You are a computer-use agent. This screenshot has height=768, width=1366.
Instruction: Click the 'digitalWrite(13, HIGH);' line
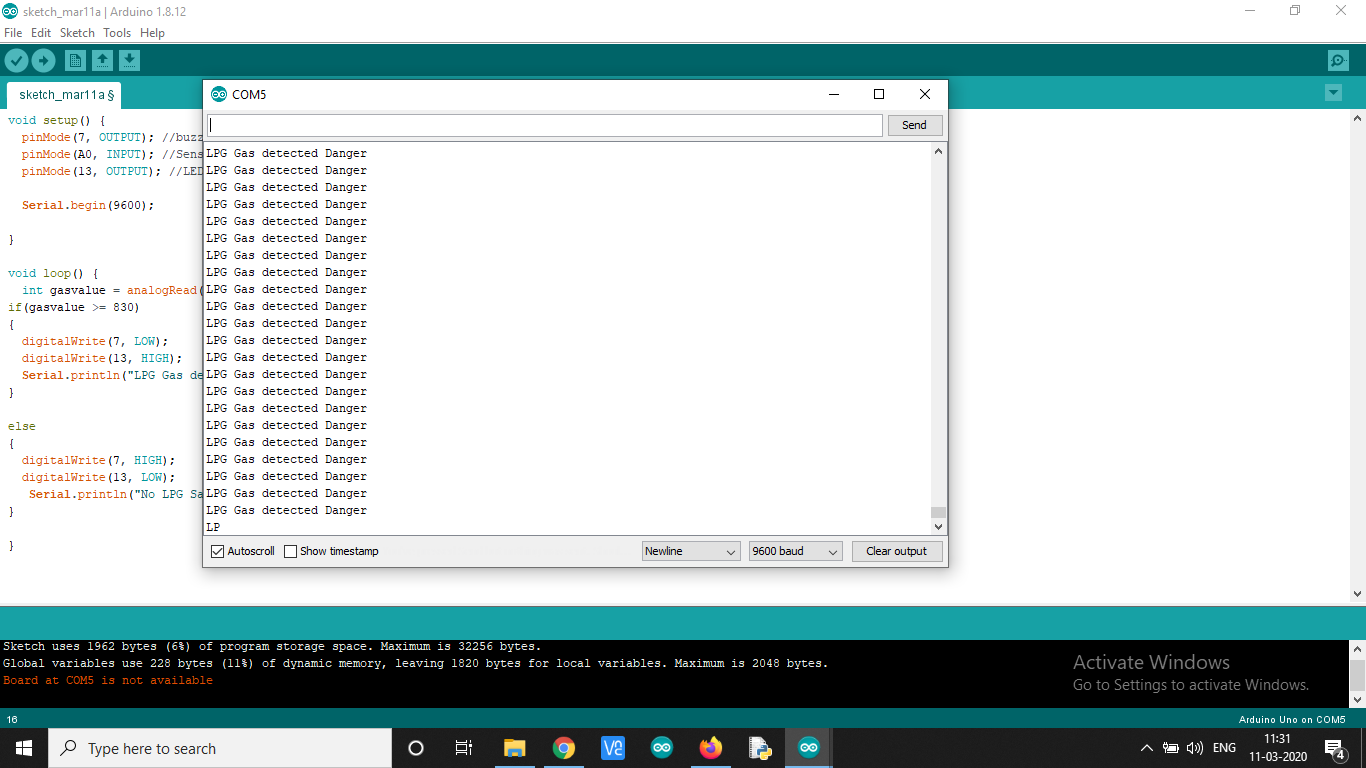point(102,358)
